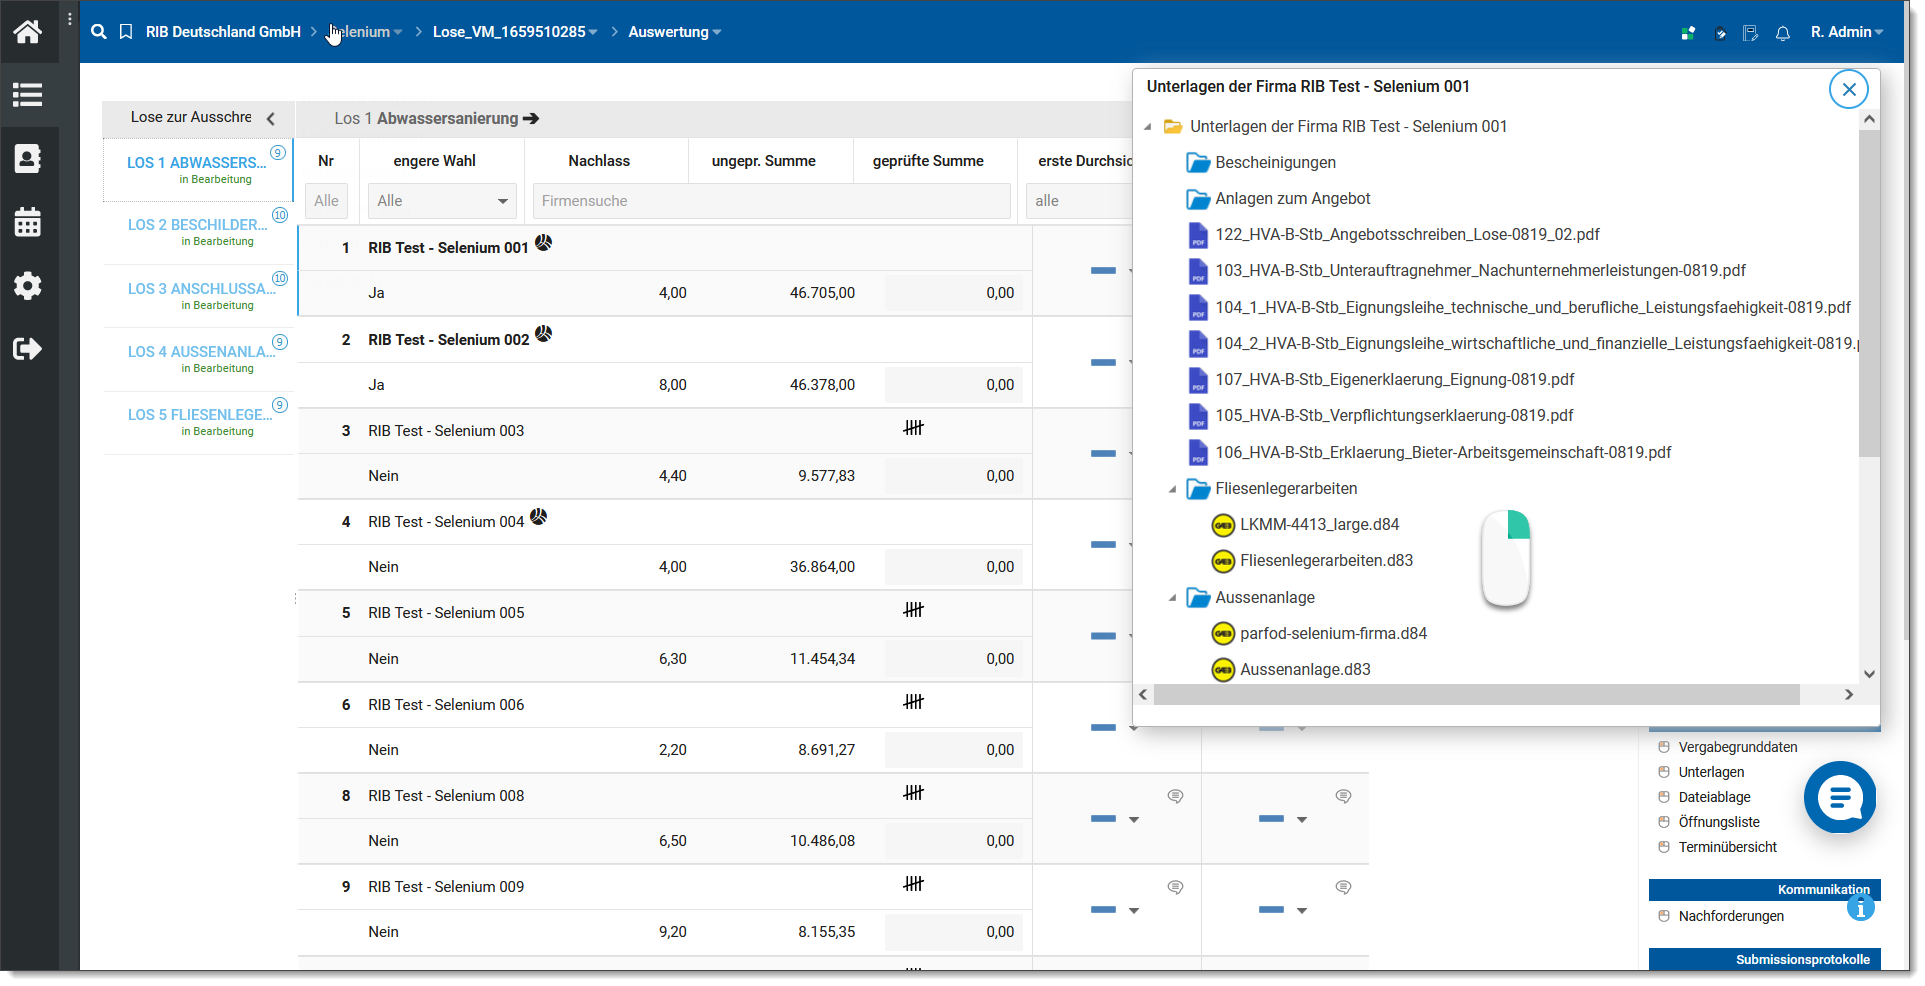
Task: Open second rating dropdown arrow in Selenium 009 row
Action: [x=1302, y=911]
